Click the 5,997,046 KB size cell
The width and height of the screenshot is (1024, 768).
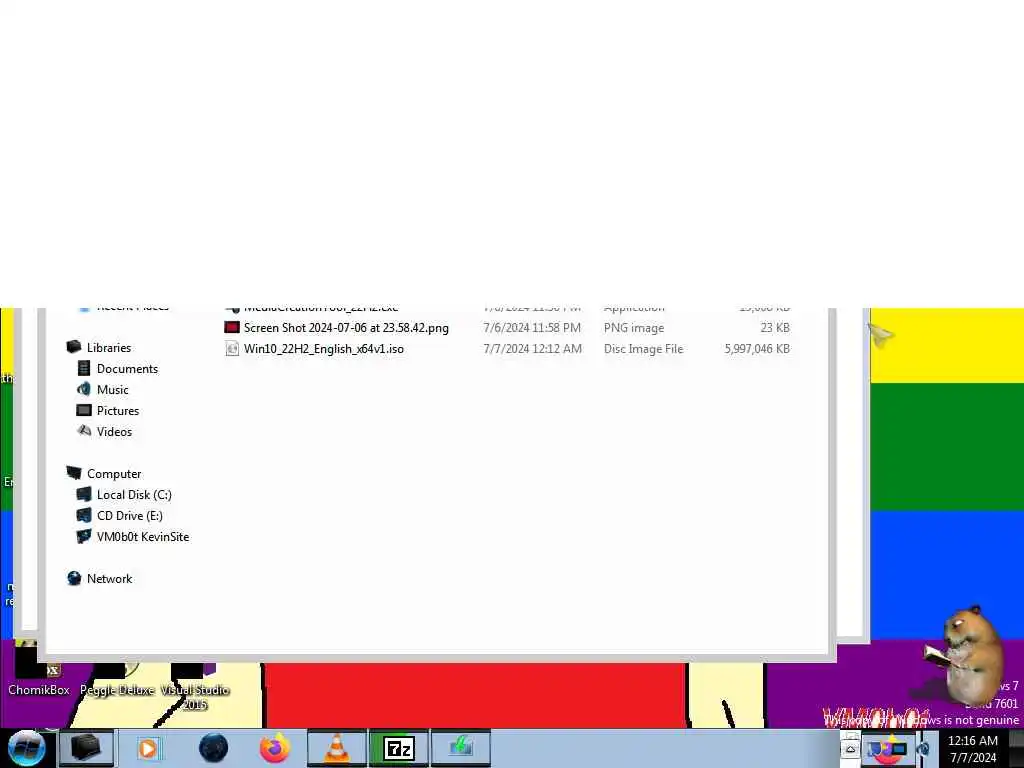pos(757,349)
